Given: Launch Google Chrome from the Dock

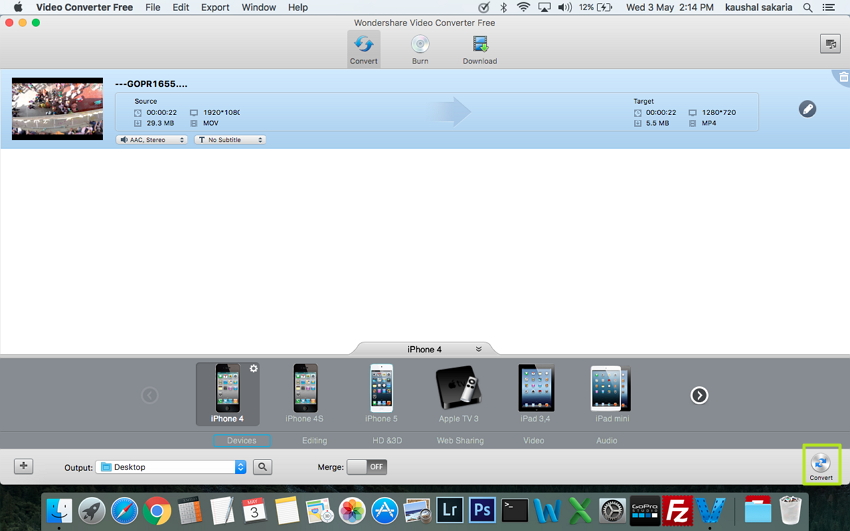Looking at the screenshot, I should point(157,510).
